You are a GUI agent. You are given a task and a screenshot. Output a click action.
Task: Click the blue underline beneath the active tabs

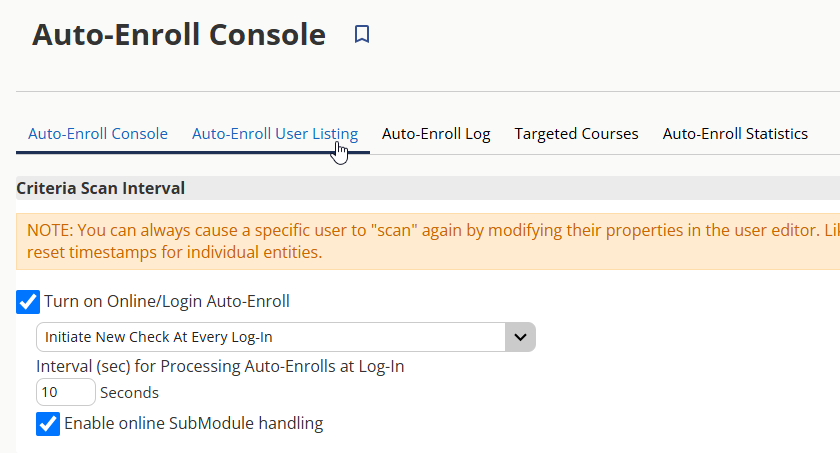coord(193,153)
